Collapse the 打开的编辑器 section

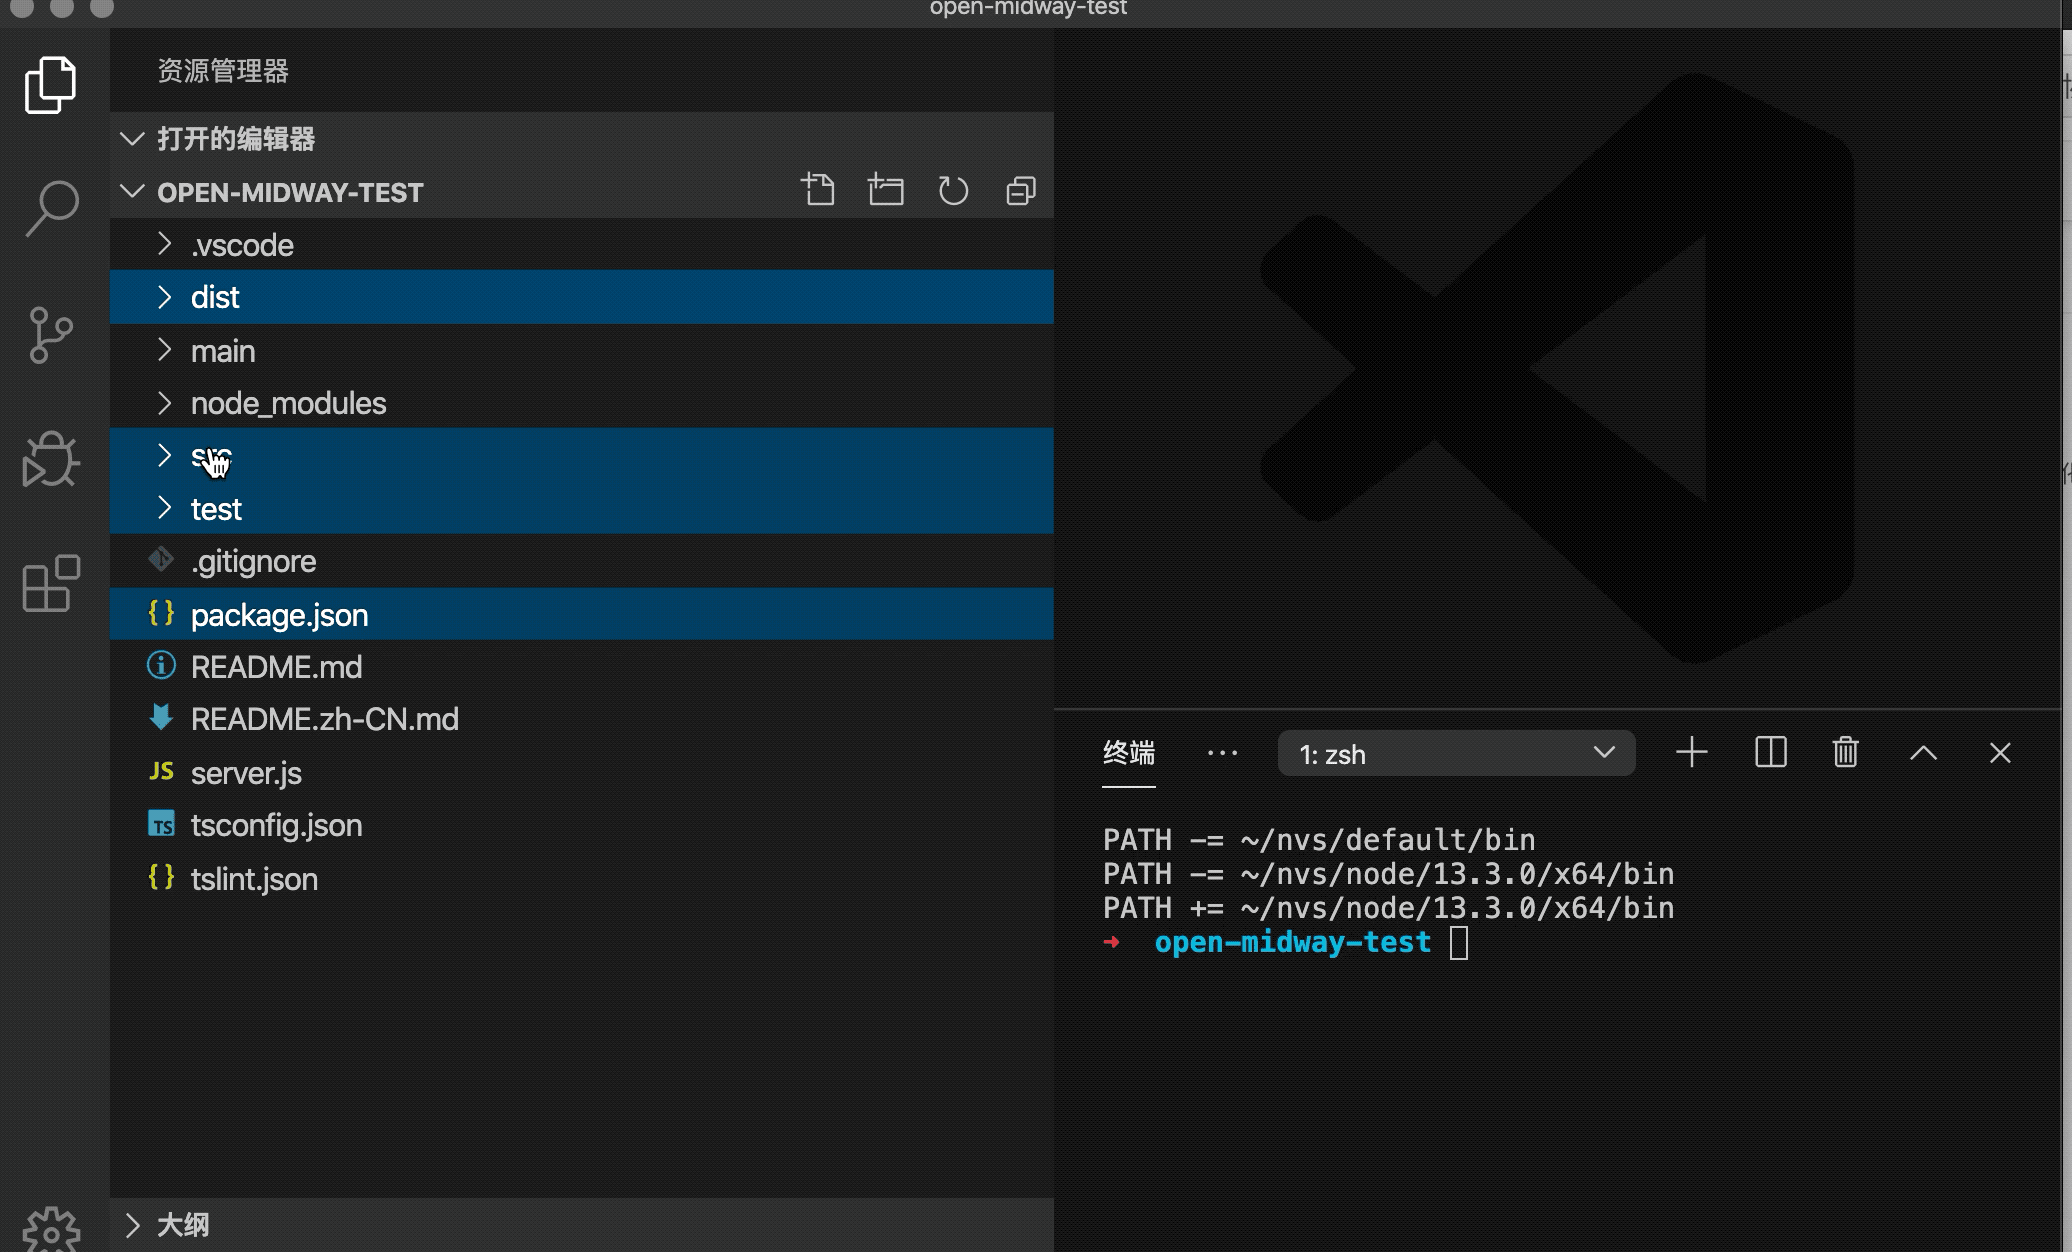(x=582, y=138)
